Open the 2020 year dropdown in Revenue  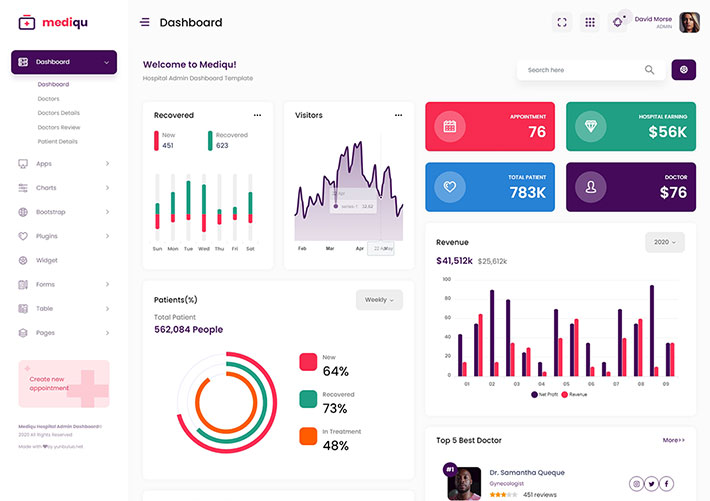(664, 242)
